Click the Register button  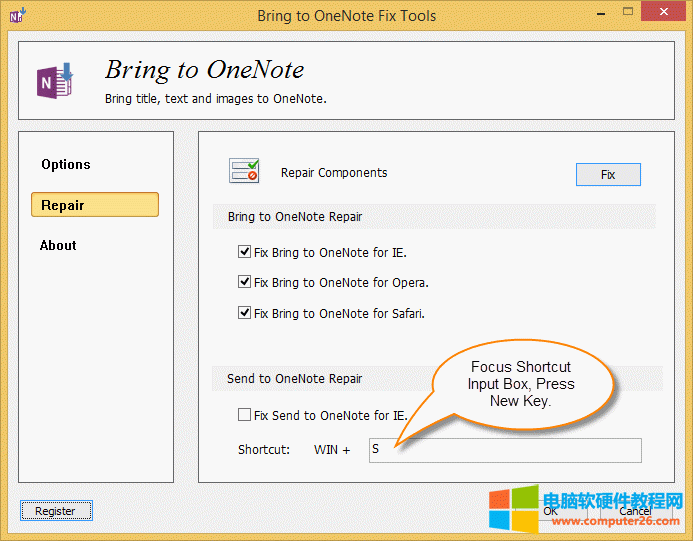[55, 511]
